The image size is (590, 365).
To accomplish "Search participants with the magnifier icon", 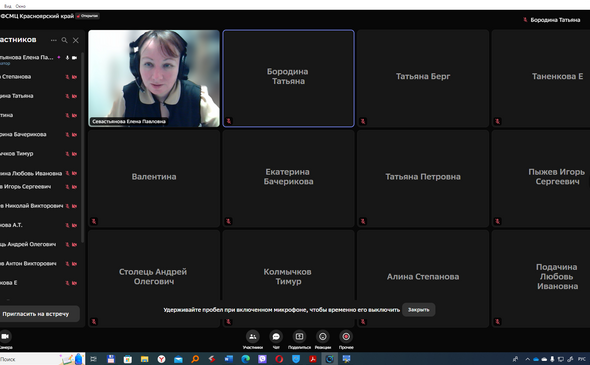I will pos(64,40).
